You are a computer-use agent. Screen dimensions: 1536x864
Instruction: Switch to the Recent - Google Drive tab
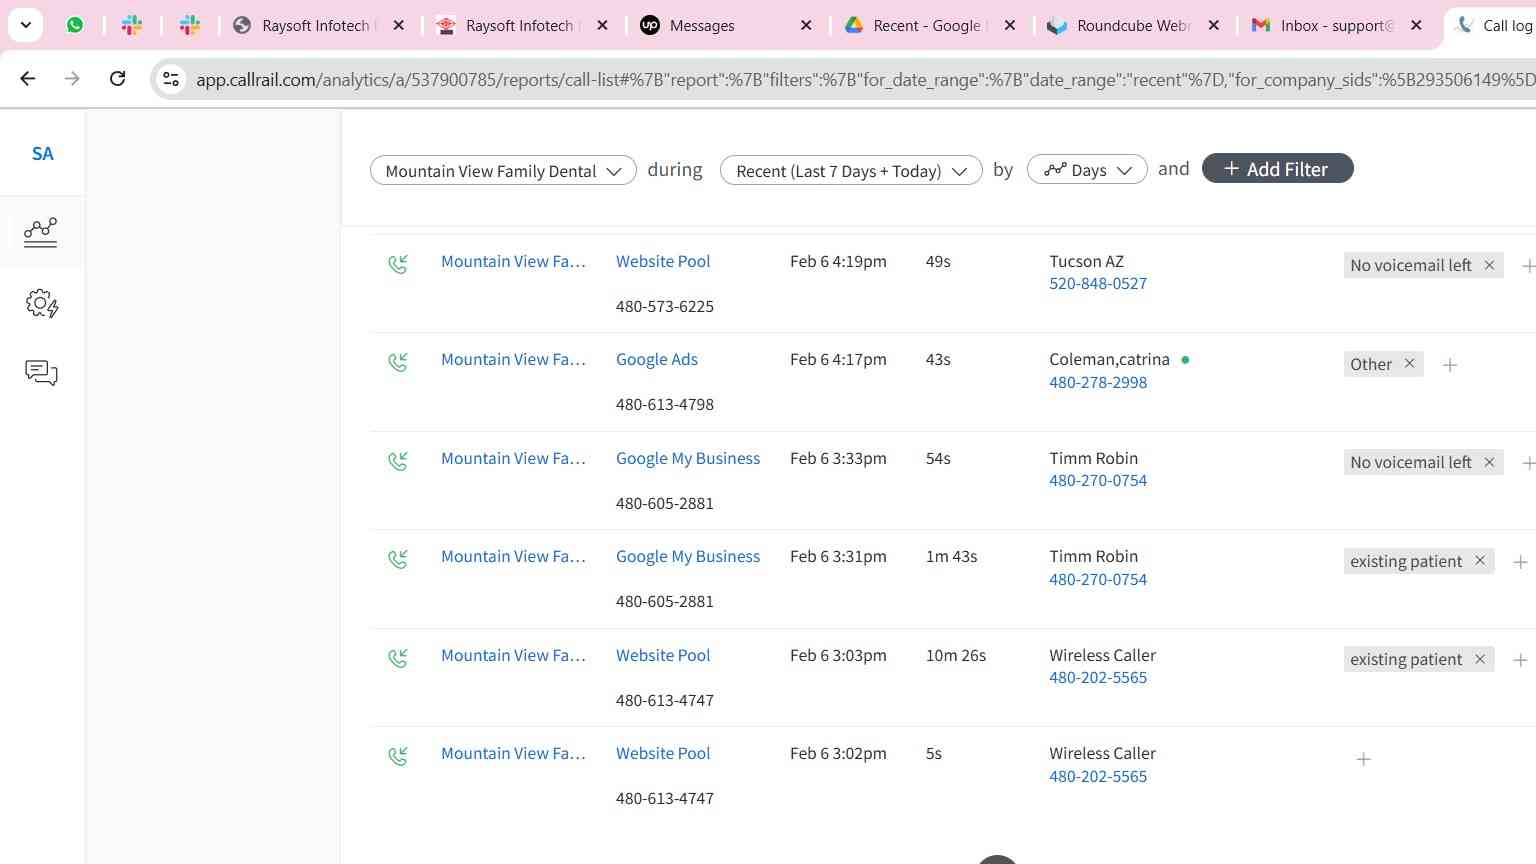pyautogui.click(x=928, y=25)
